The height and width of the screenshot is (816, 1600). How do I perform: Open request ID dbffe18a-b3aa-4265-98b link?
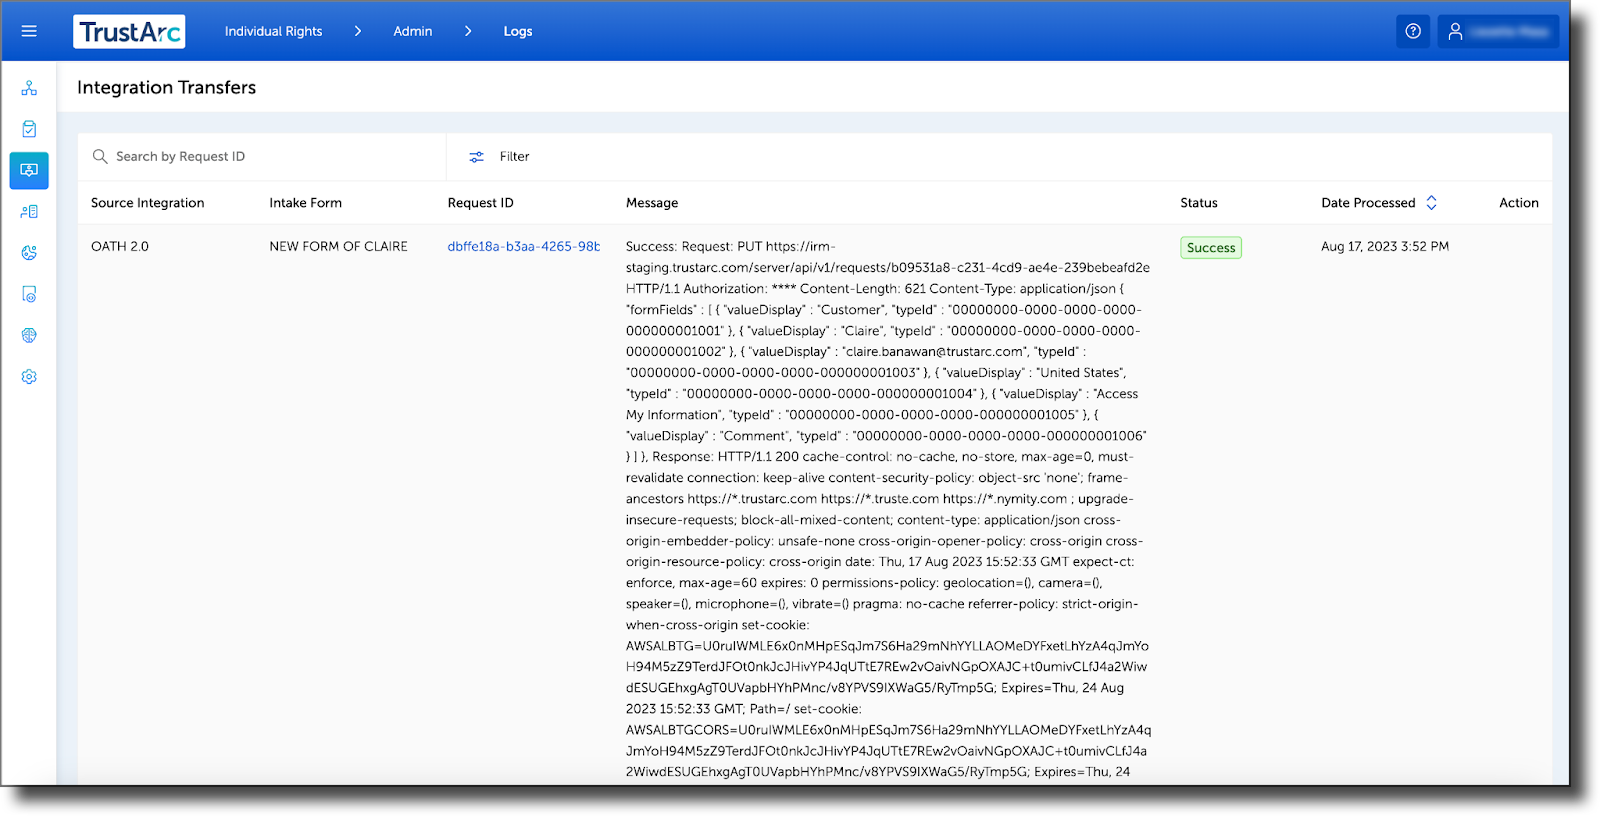click(x=524, y=247)
